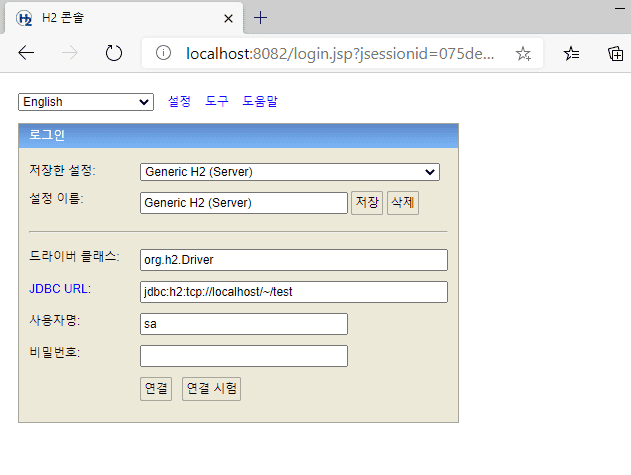Go back with the browser back arrow
Viewport: 631px width, 475px height.
[x=26, y=53]
